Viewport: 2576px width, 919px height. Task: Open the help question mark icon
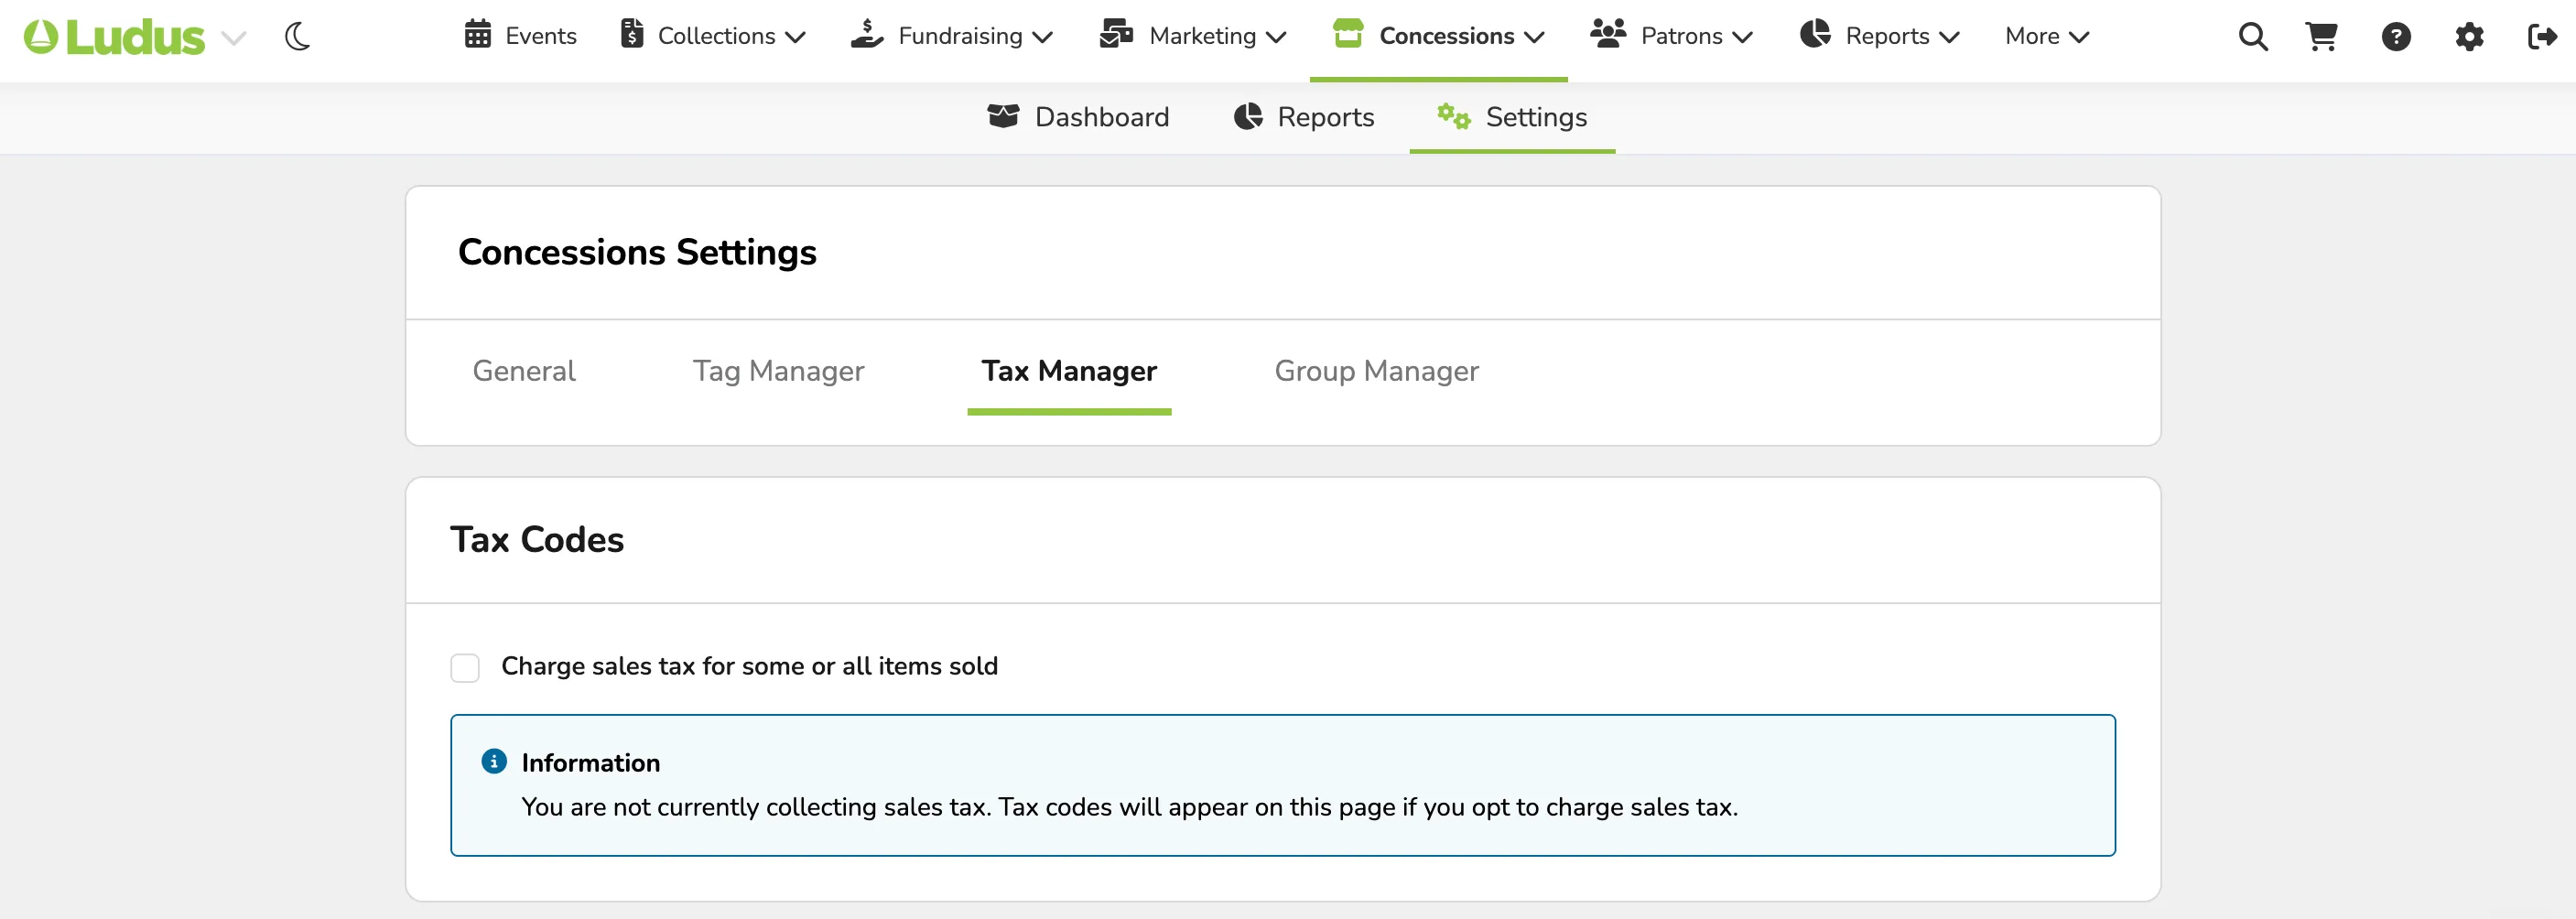[x=2396, y=37]
